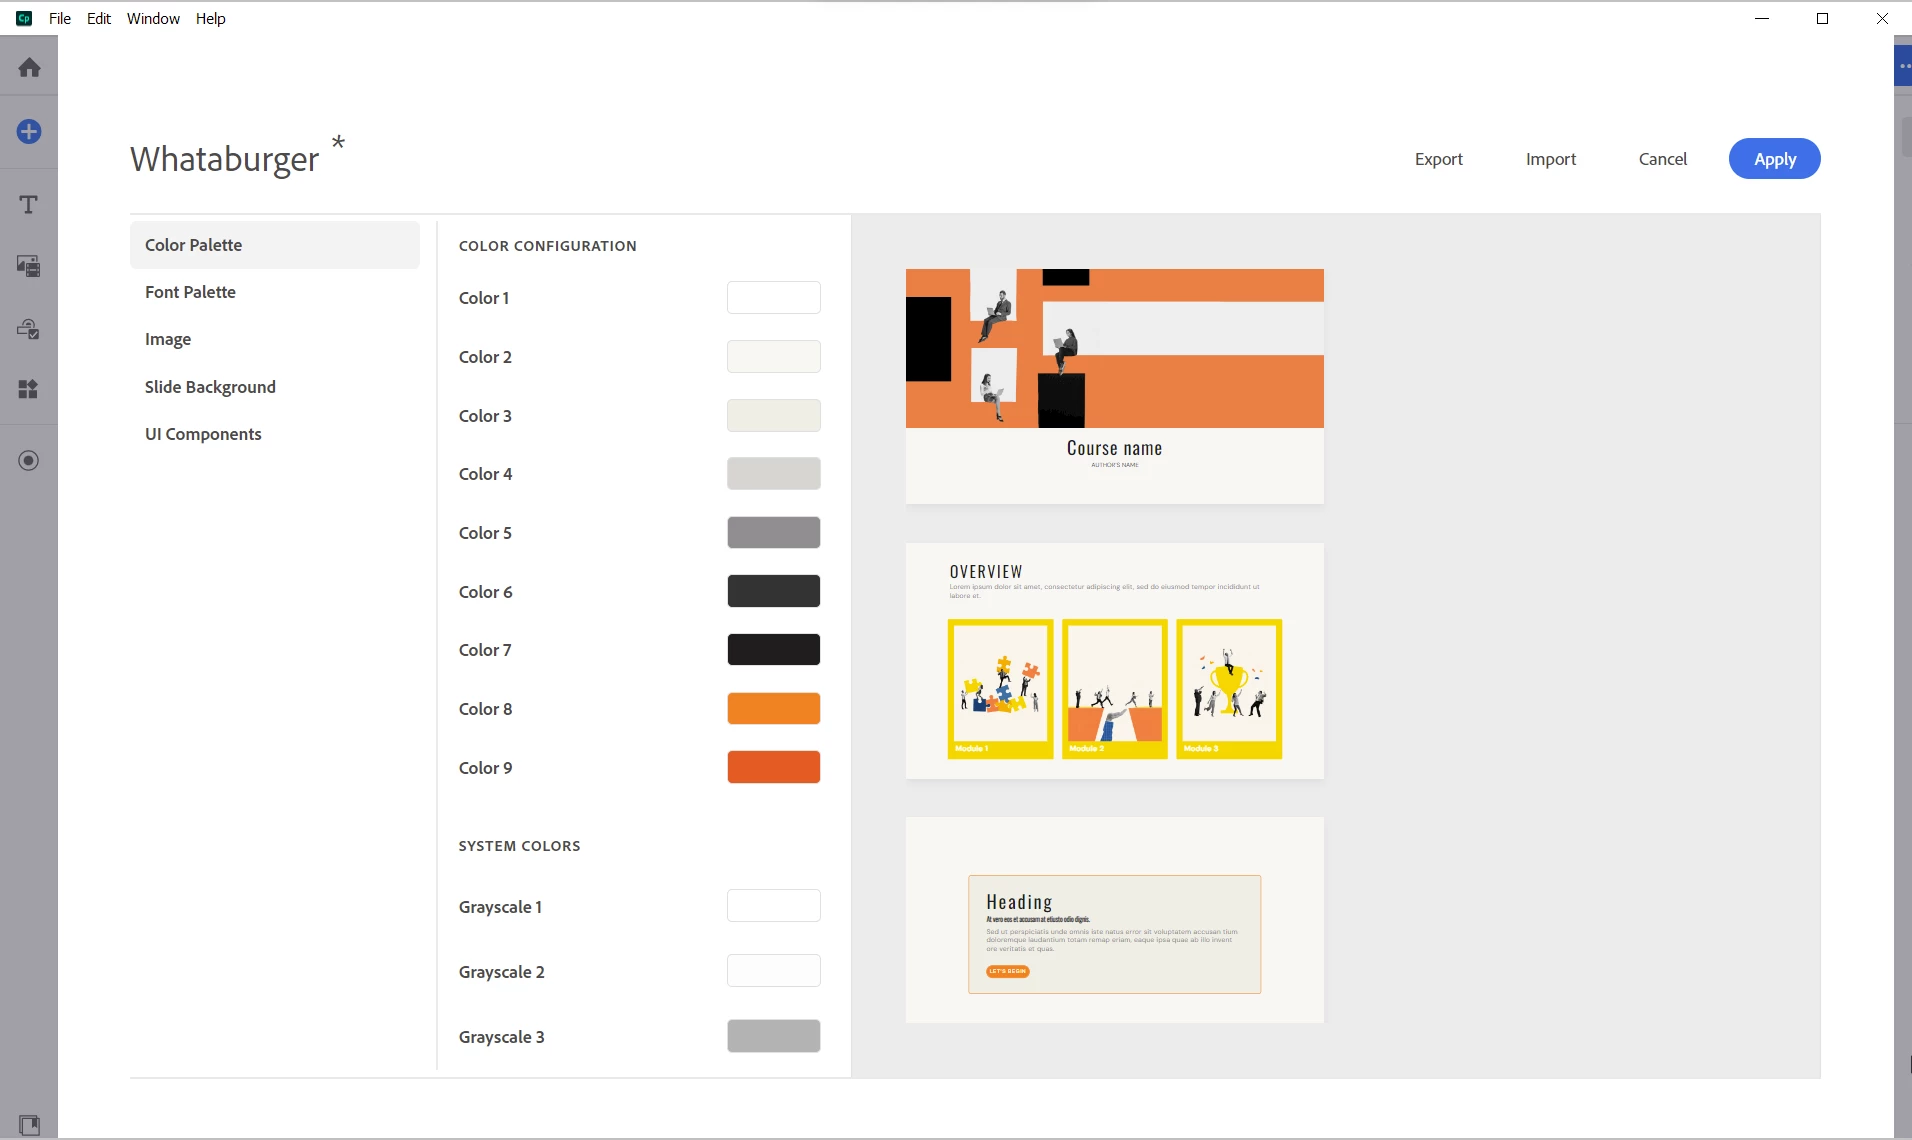
Task: Open the Color 2 swatch
Action: click(773, 357)
